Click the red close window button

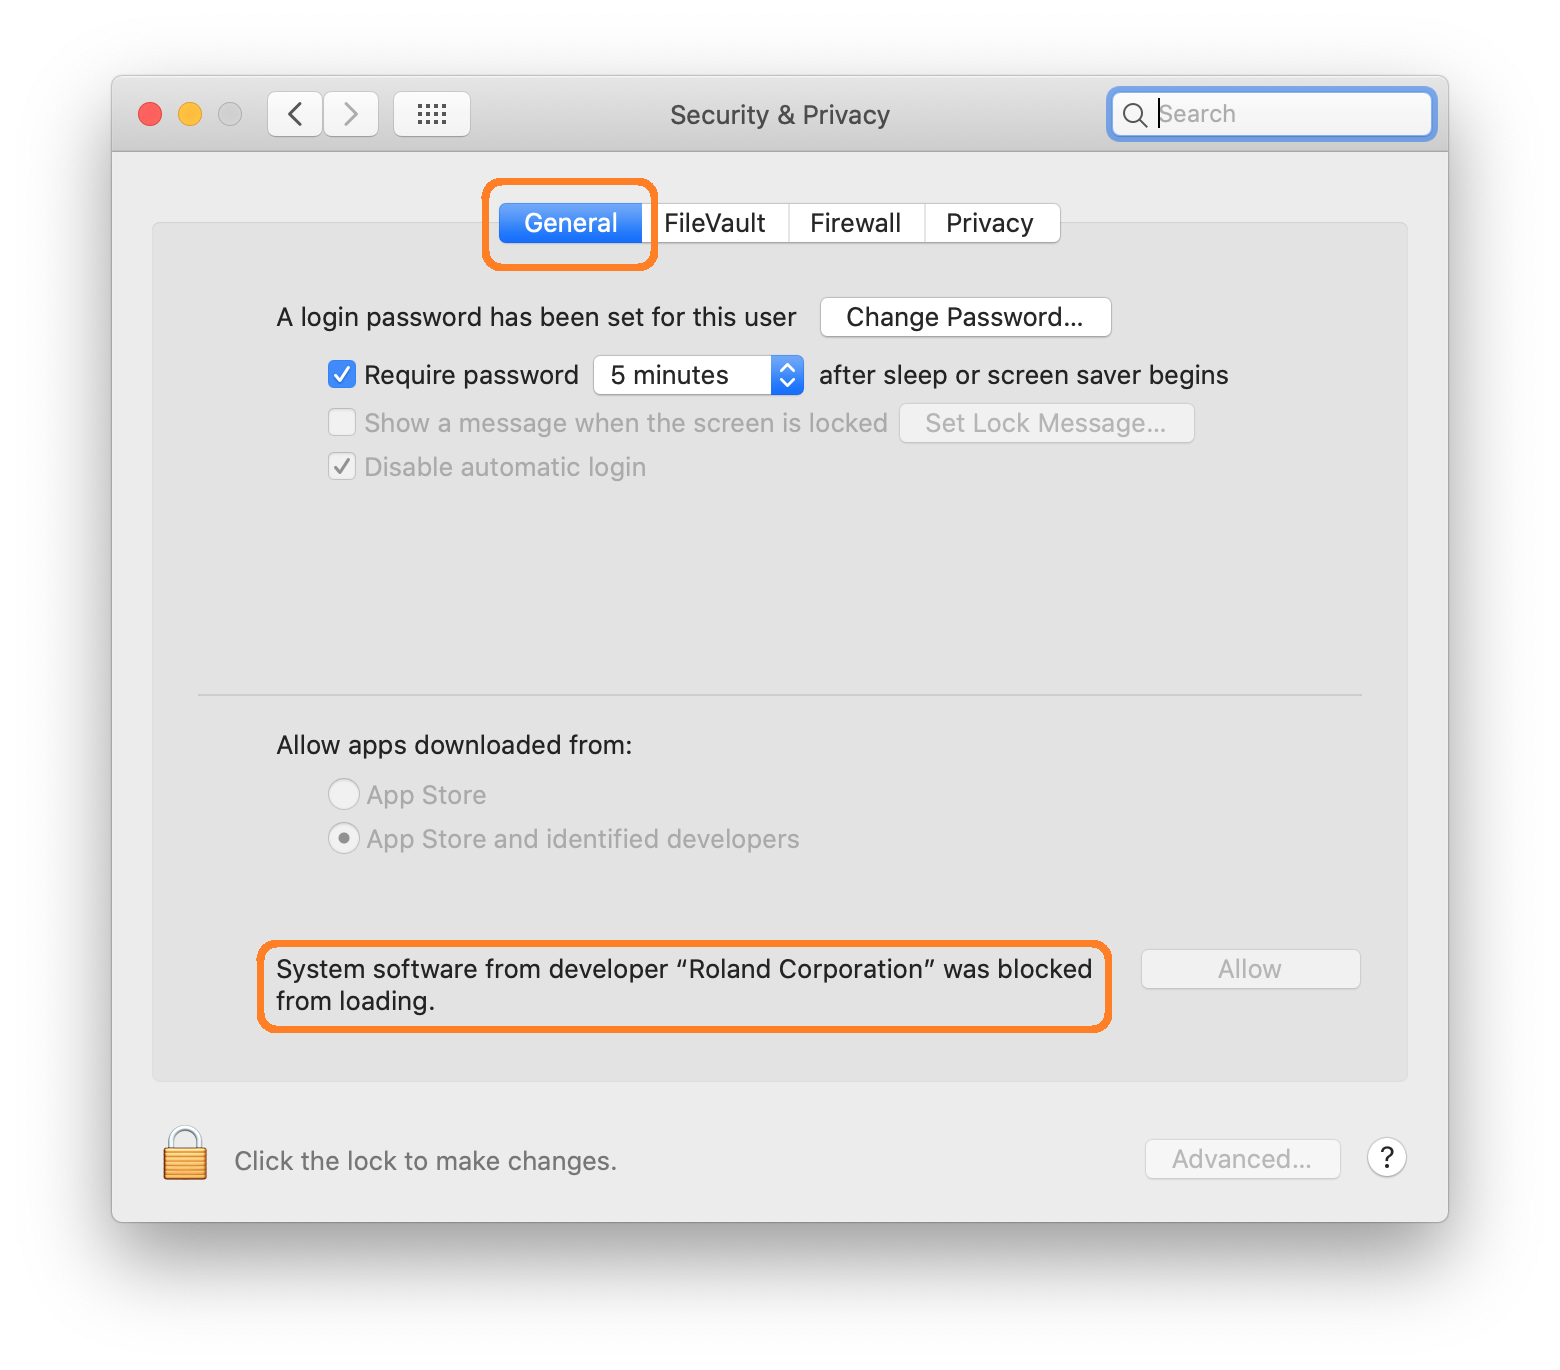150,114
